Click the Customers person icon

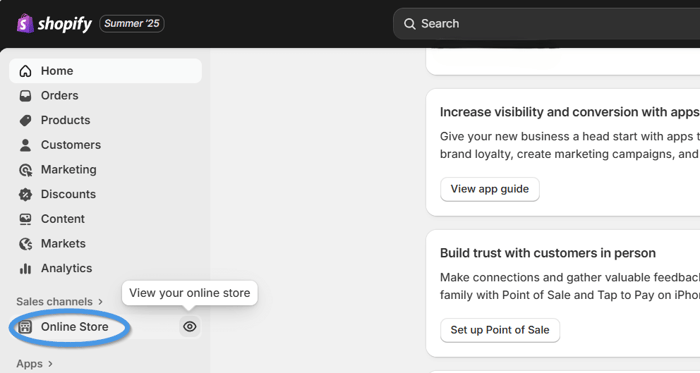click(25, 145)
